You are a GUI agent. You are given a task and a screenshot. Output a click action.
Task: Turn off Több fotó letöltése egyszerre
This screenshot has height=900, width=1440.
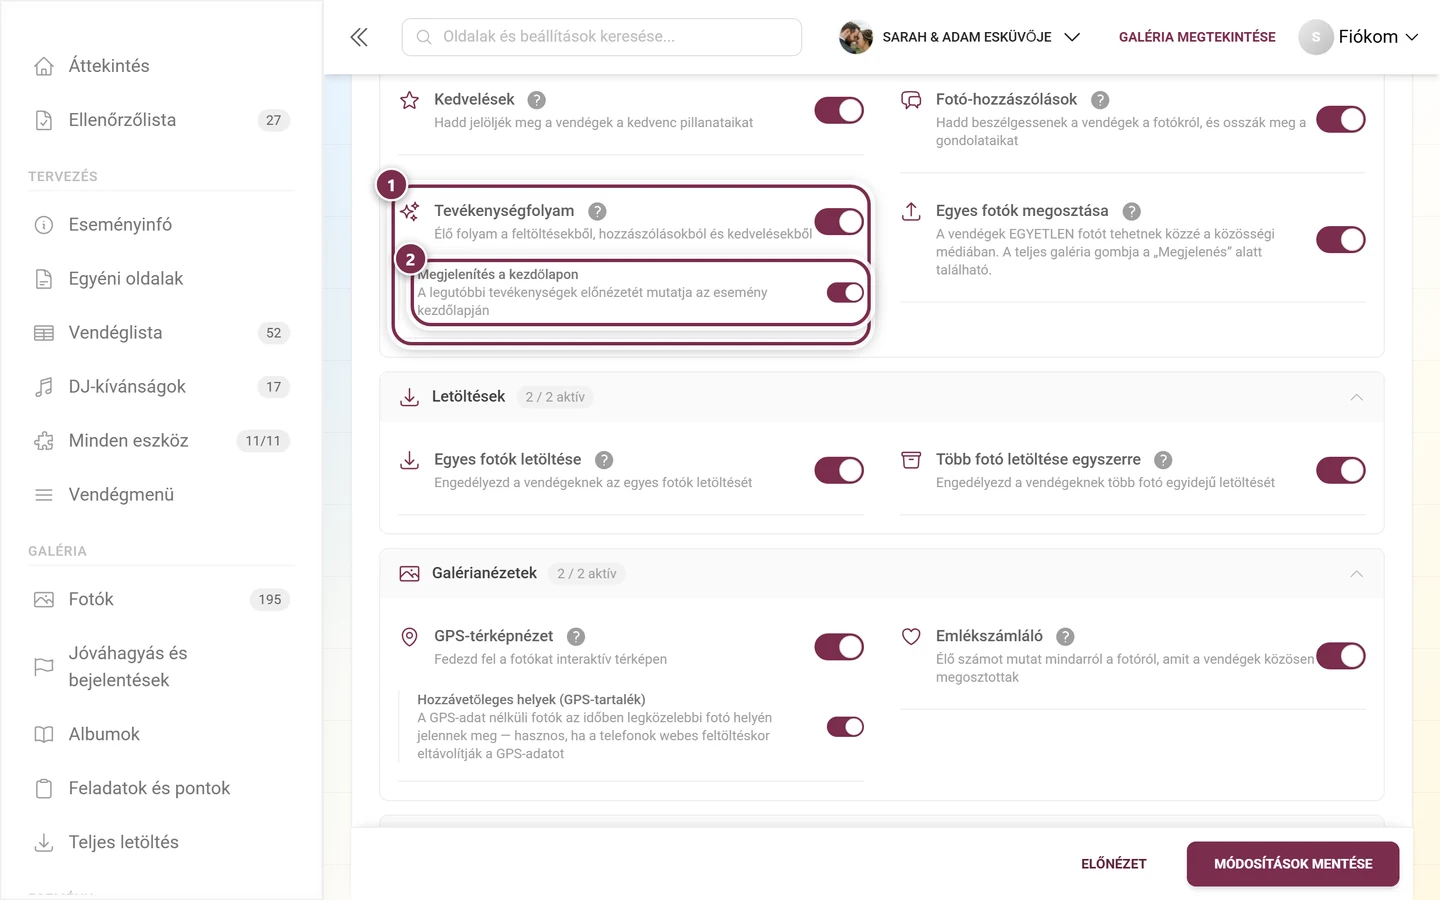tap(1341, 470)
